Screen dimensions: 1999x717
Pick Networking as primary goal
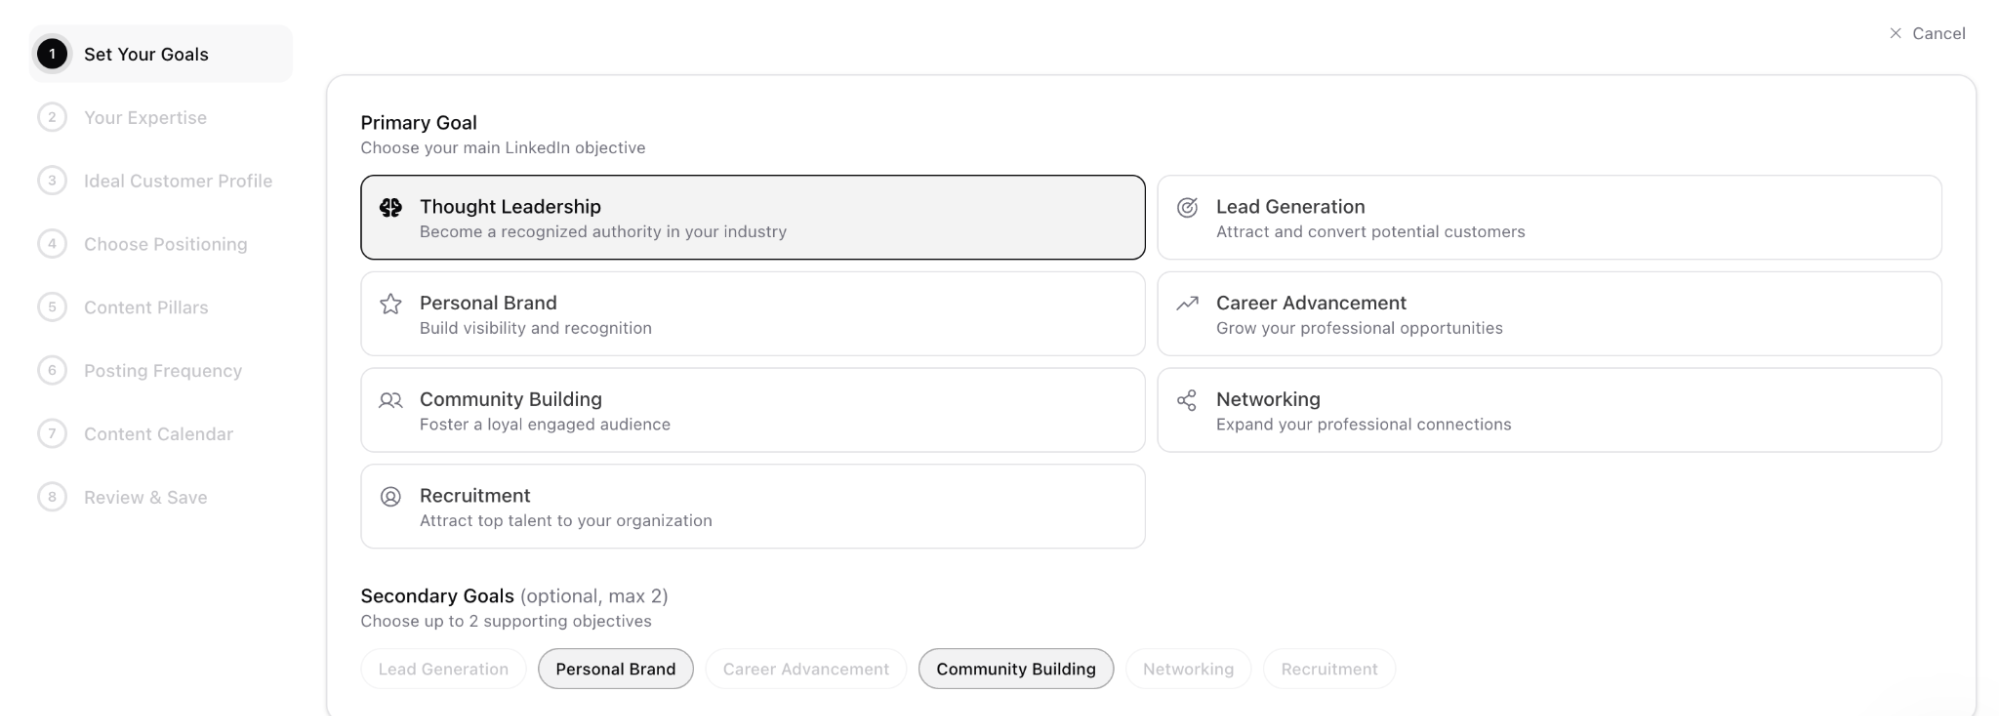pos(1548,410)
